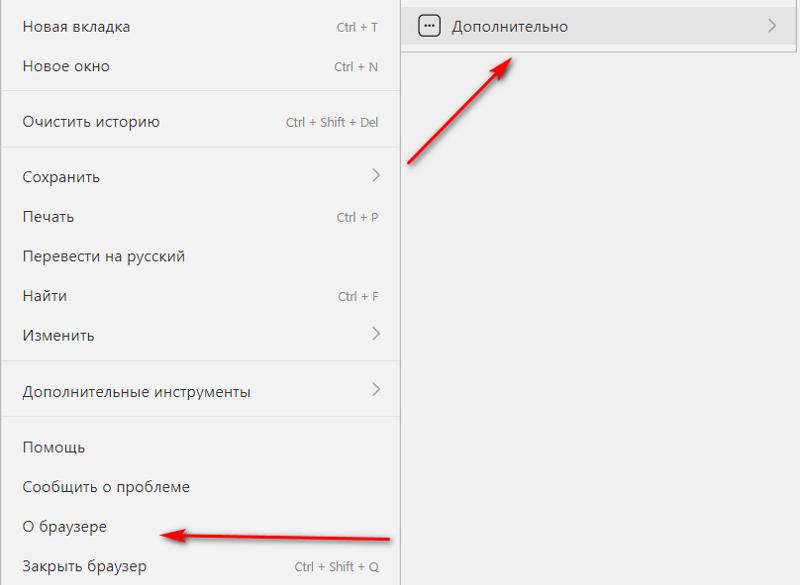Open the Дополнительно menu entry
This screenshot has height=585, width=800.
tap(598, 26)
